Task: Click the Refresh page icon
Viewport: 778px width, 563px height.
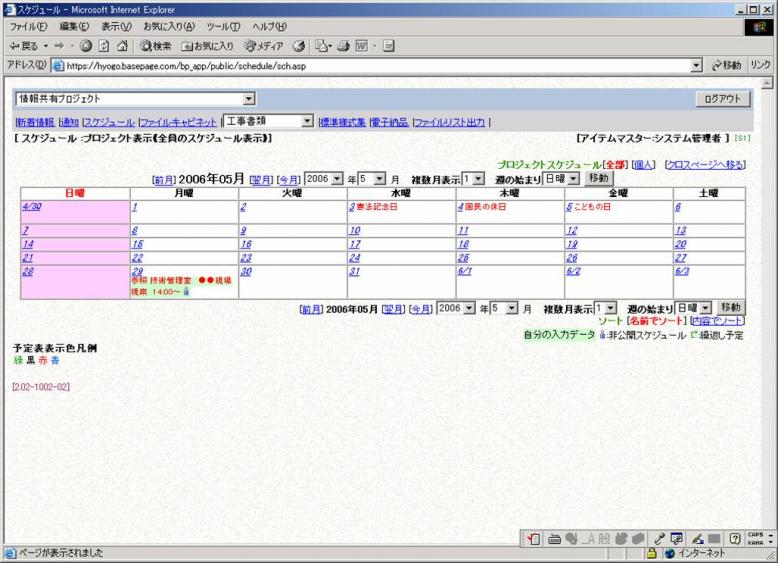Action: click(x=105, y=46)
